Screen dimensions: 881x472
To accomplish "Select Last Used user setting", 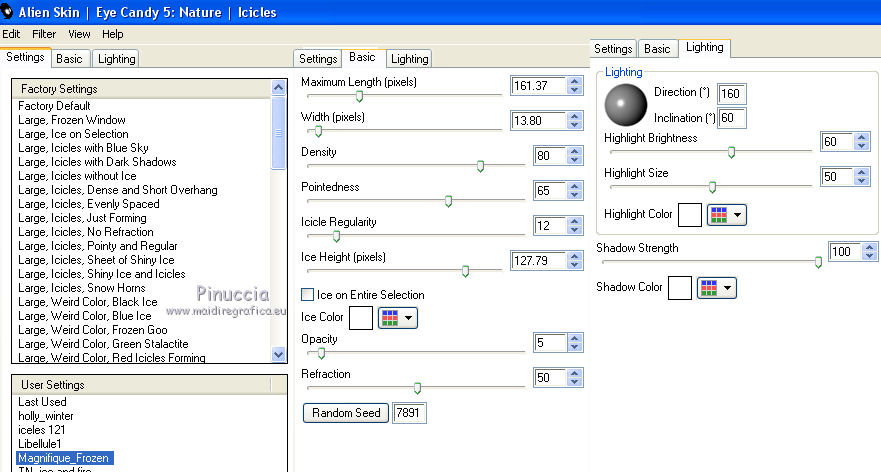I will 42,402.
